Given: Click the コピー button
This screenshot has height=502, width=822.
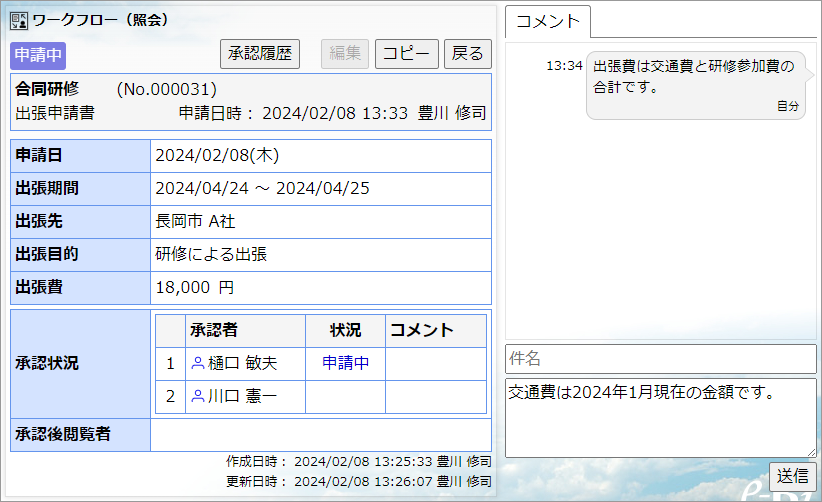Looking at the screenshot, I should pyautogui.click(x=406, y=53).
